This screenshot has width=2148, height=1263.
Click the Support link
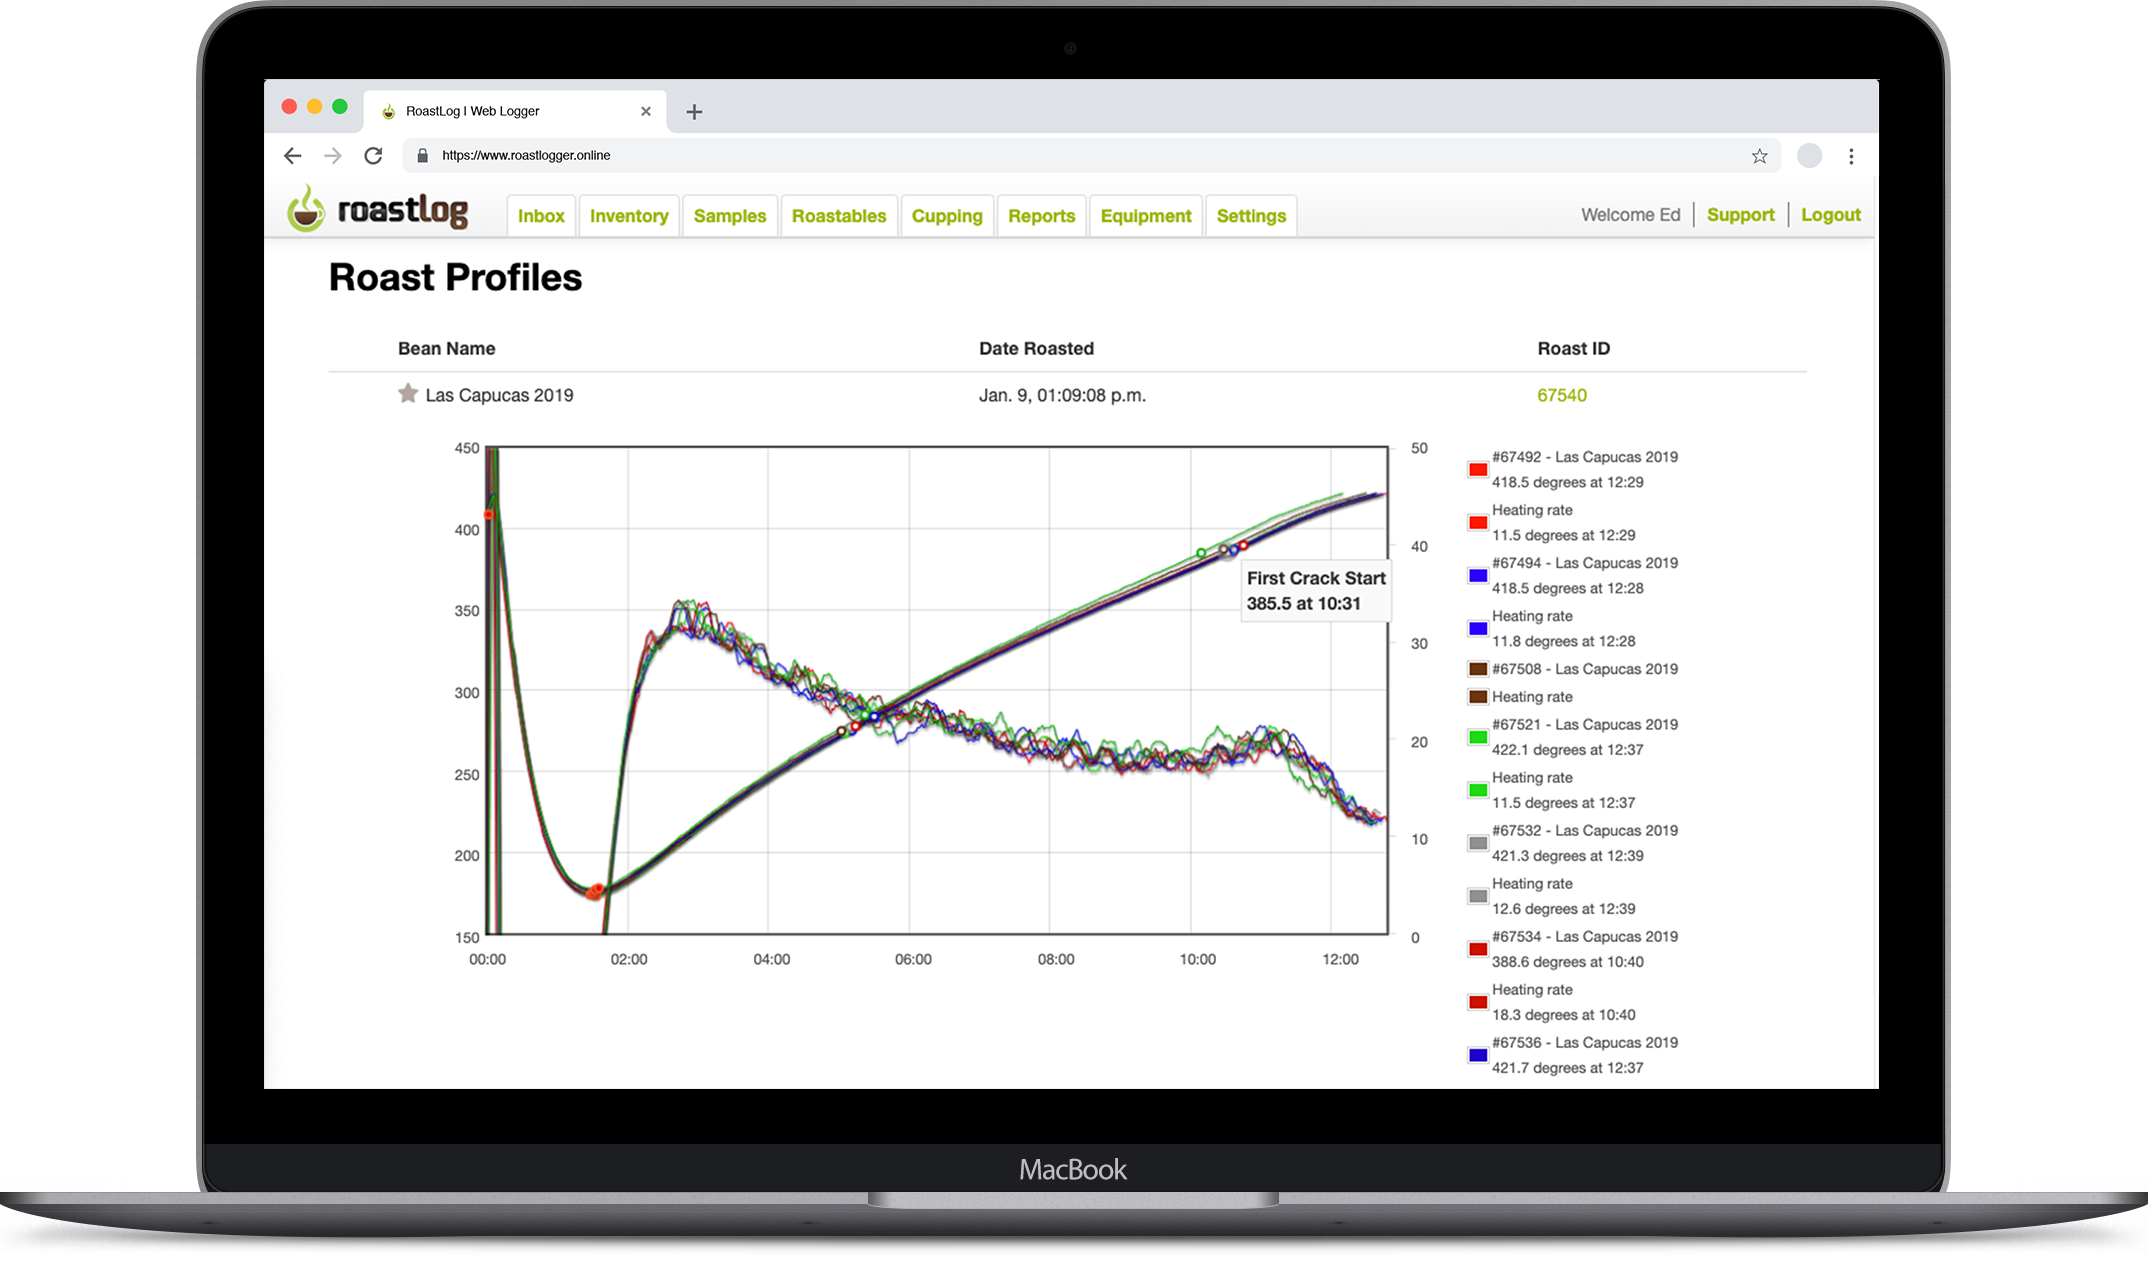1740,215
